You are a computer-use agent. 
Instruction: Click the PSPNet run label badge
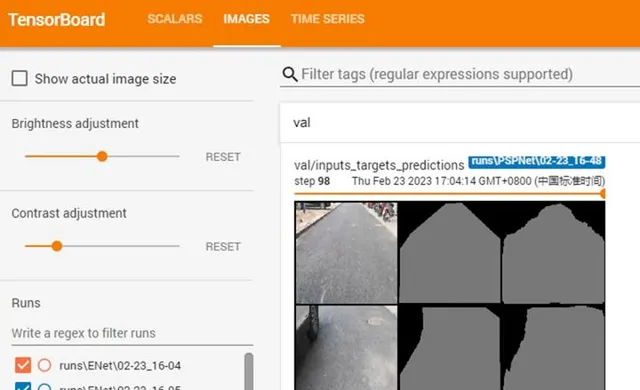tap(537, 162)
